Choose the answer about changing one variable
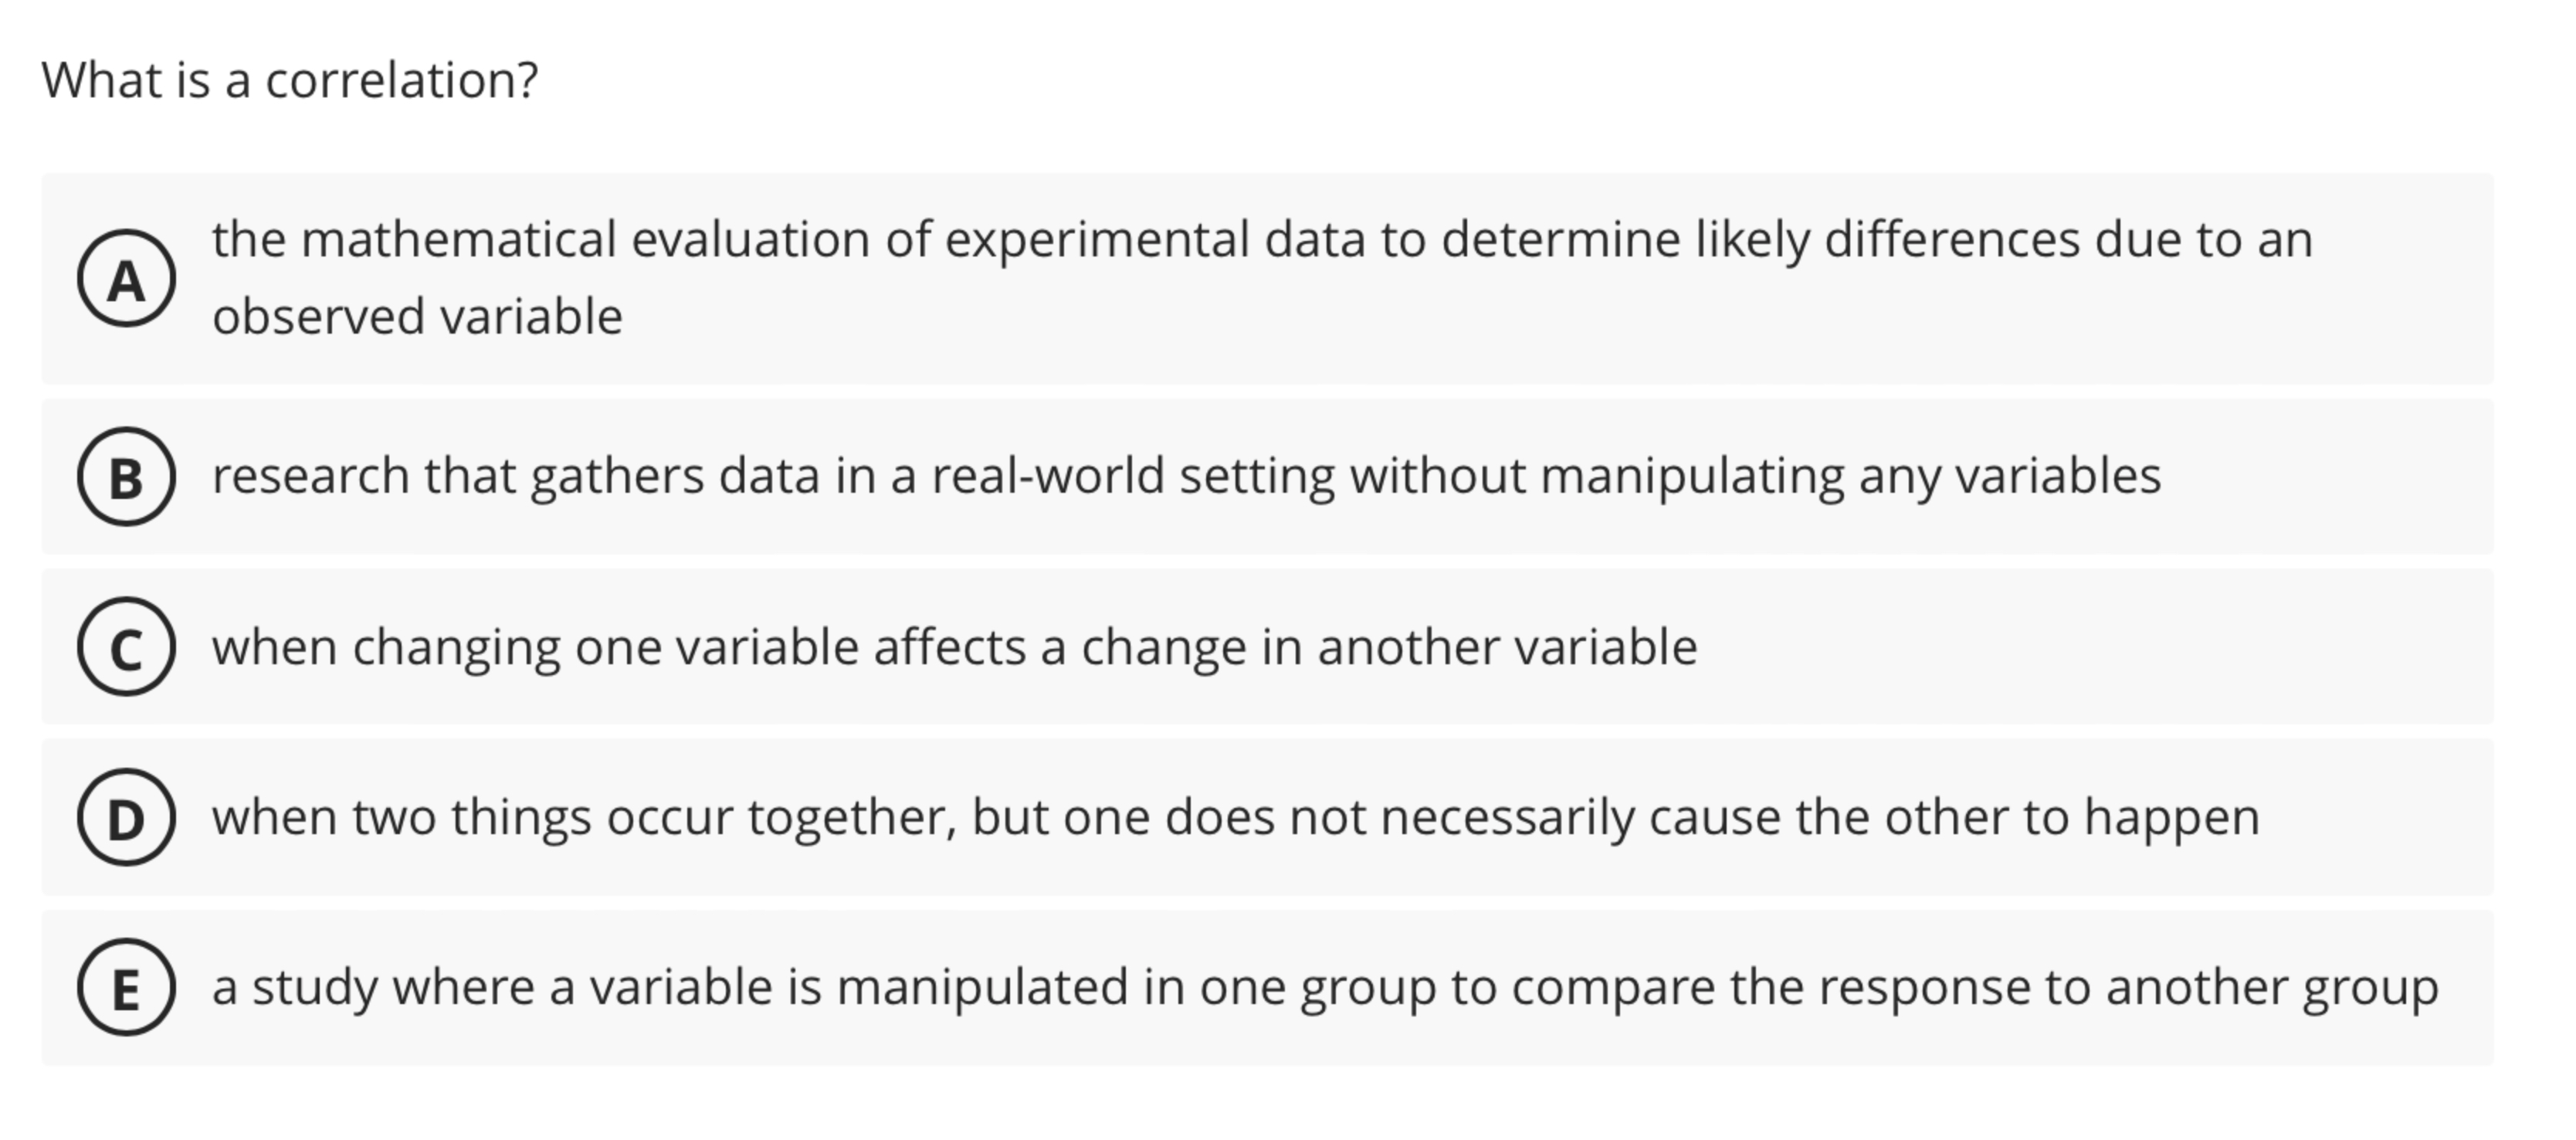Viewport: 2576px width, 1140px height. click(950, 648)
